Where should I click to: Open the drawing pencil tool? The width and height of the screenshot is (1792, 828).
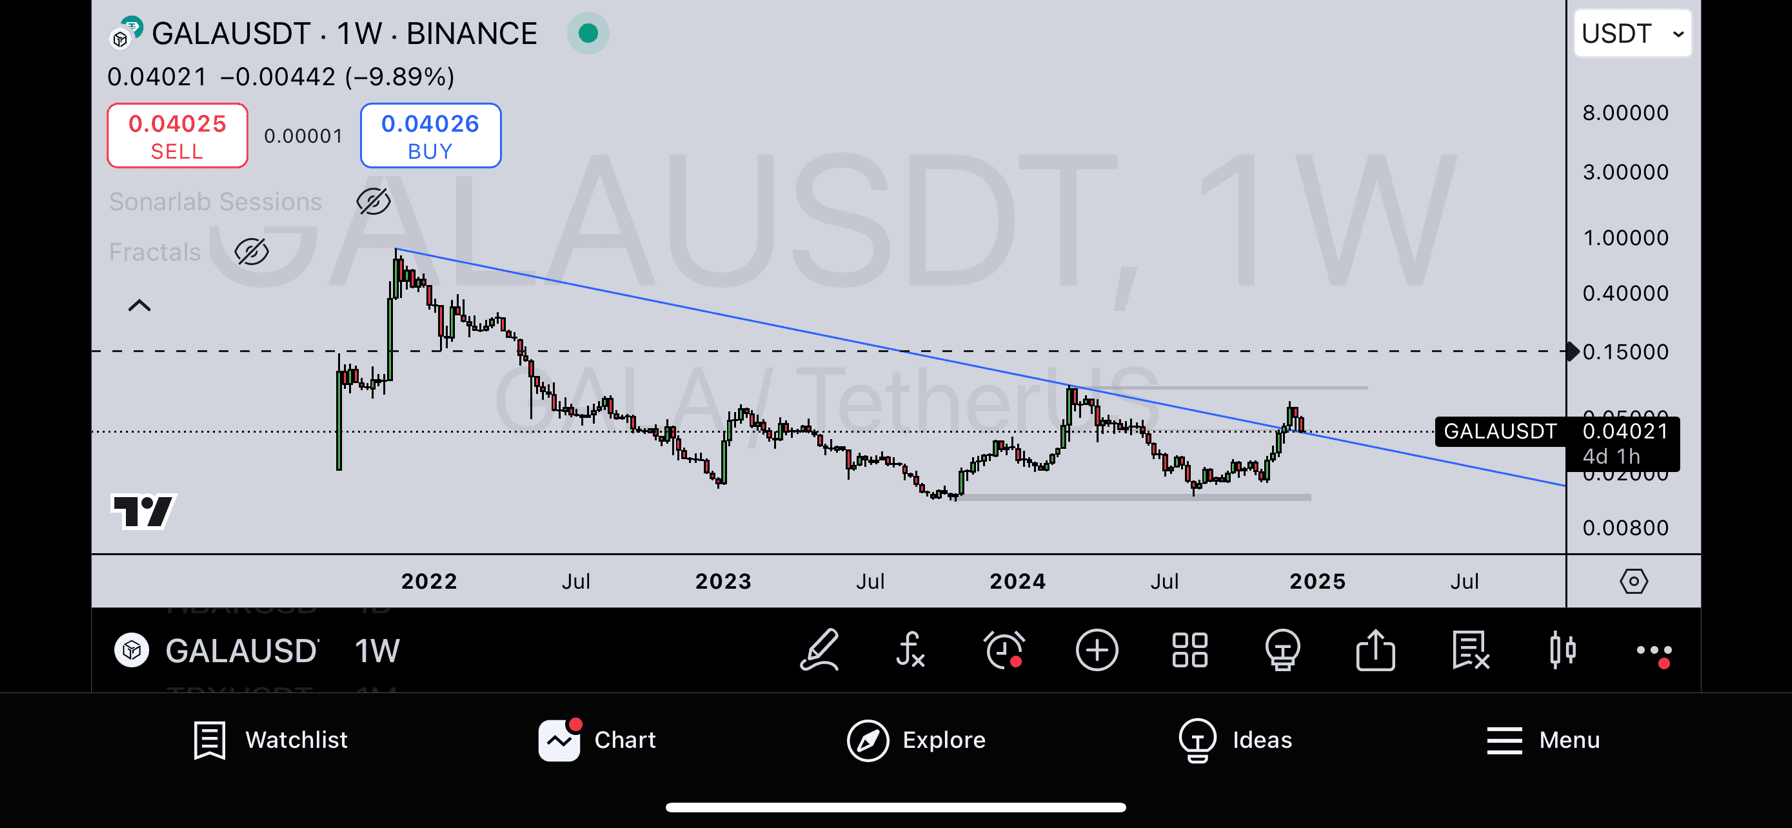pyautogui.click(x=819, y=651)
